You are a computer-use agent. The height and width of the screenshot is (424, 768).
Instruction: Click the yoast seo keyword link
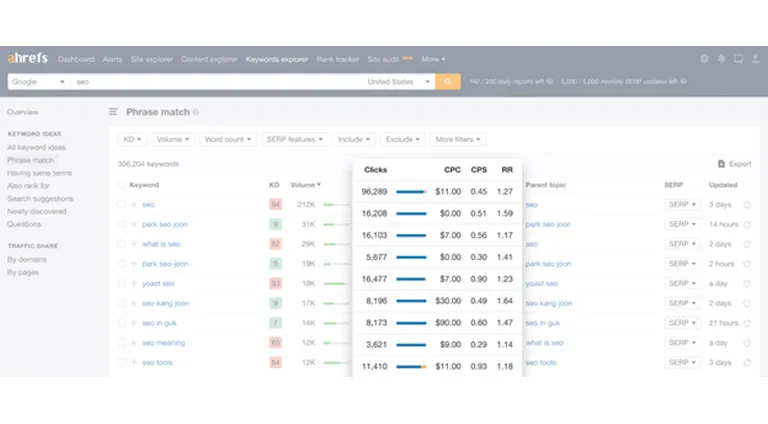click(x=158, y=283)
